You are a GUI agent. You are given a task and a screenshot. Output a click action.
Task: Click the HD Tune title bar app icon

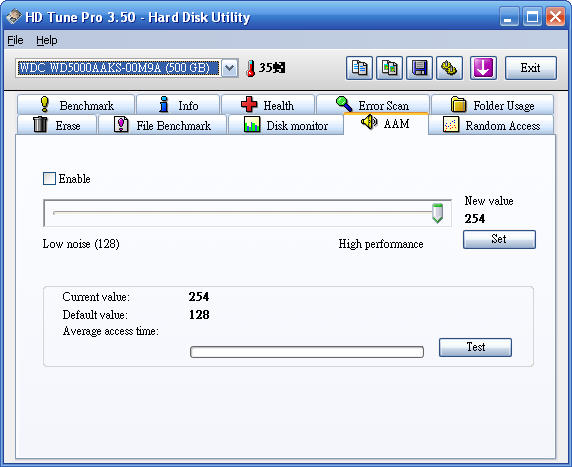(x=14, y=17)
